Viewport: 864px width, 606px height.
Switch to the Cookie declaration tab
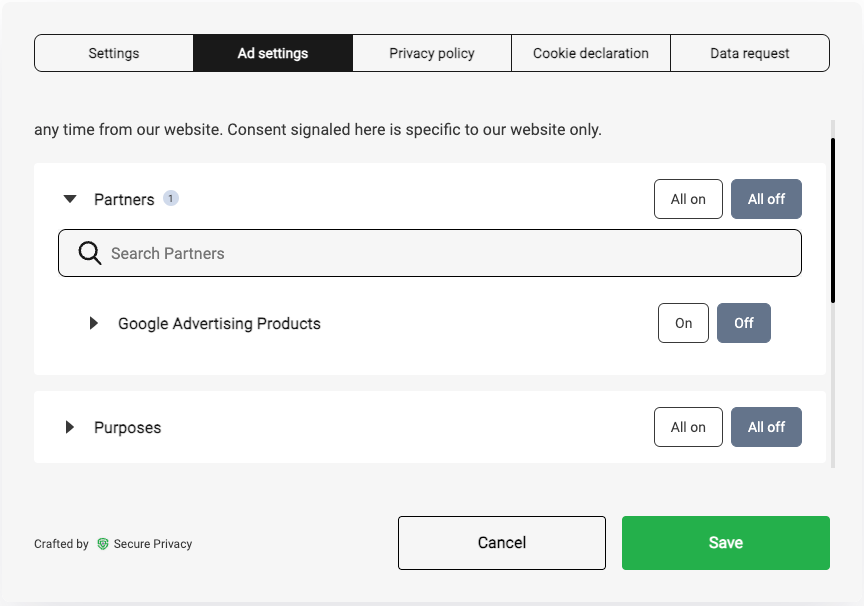[590, 52]
